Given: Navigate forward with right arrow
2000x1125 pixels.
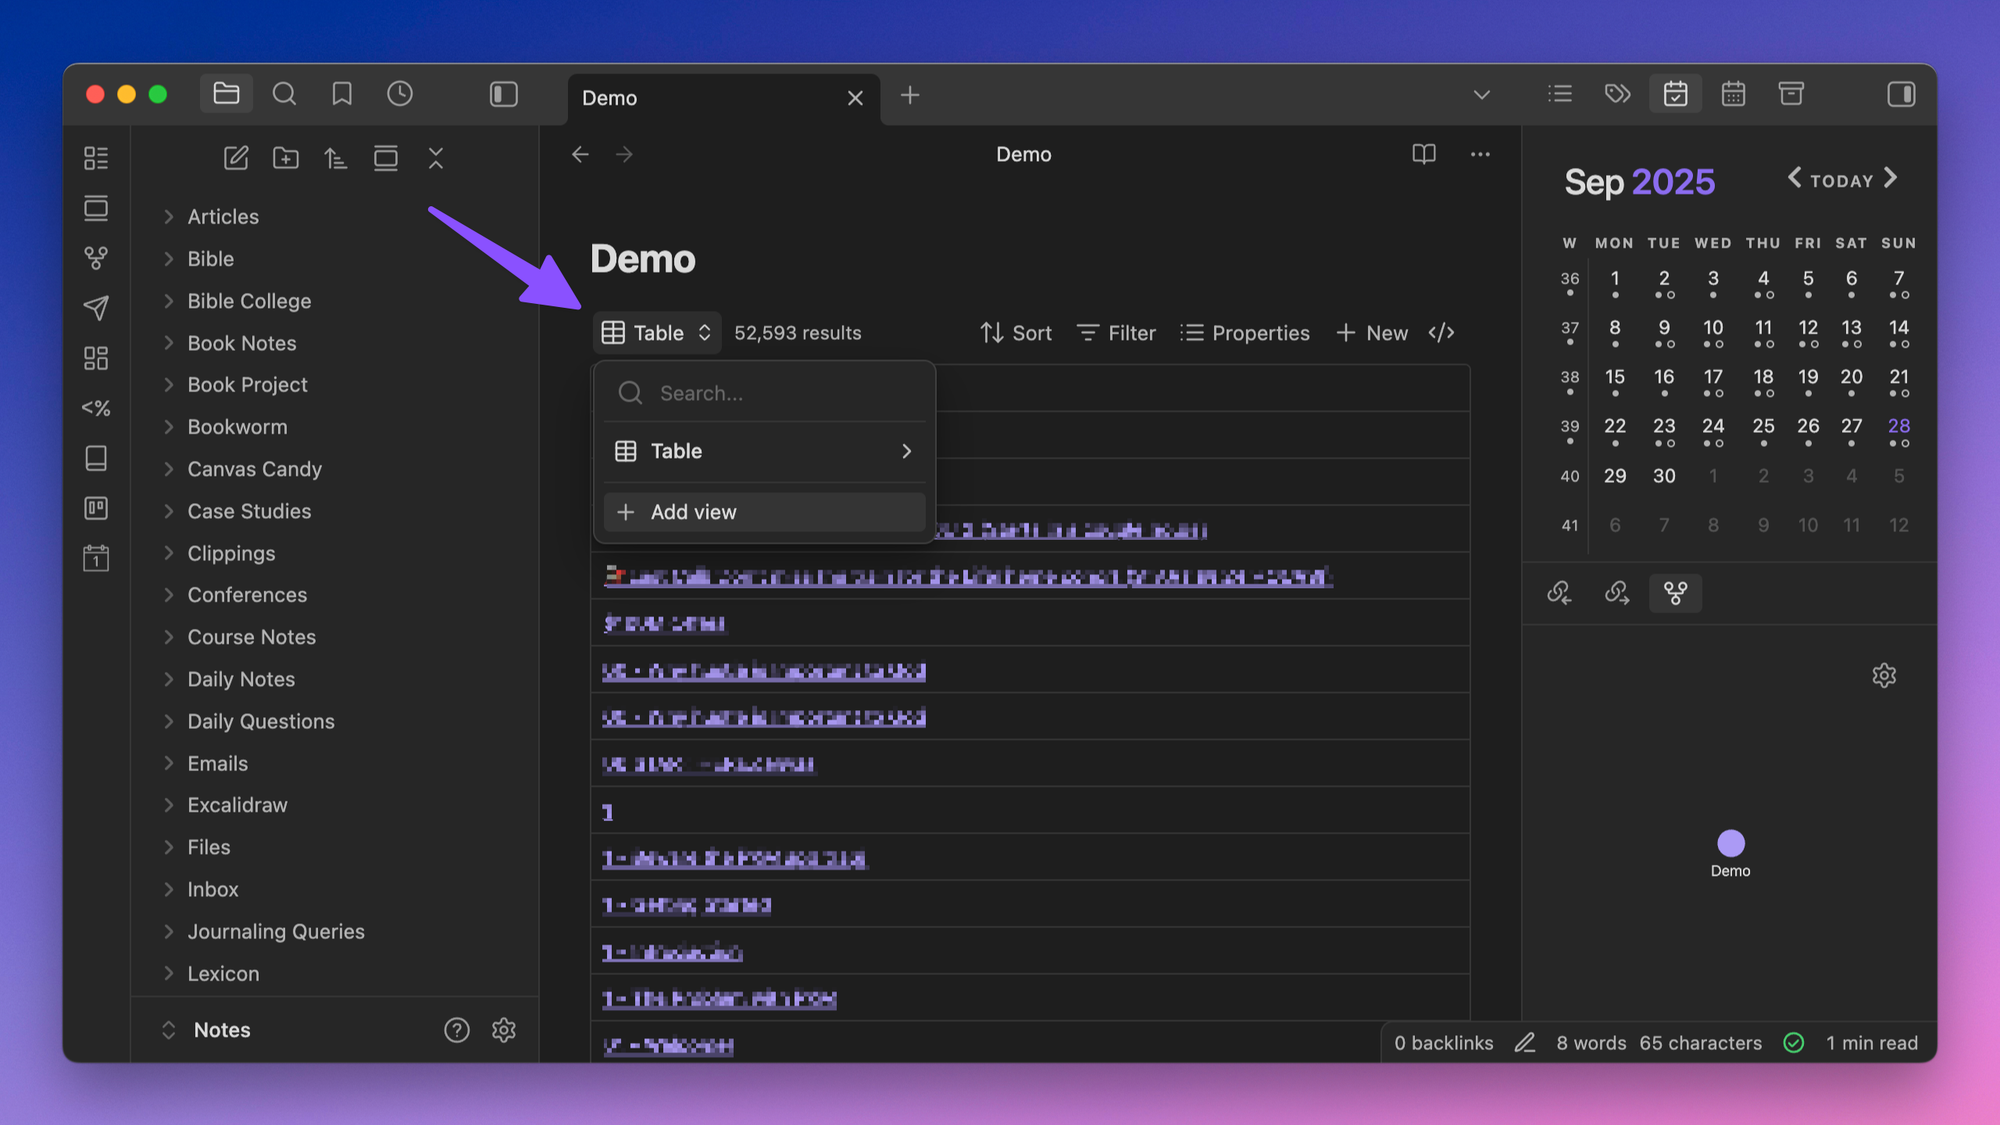Looking at the screenshot, I should point(624,154).
